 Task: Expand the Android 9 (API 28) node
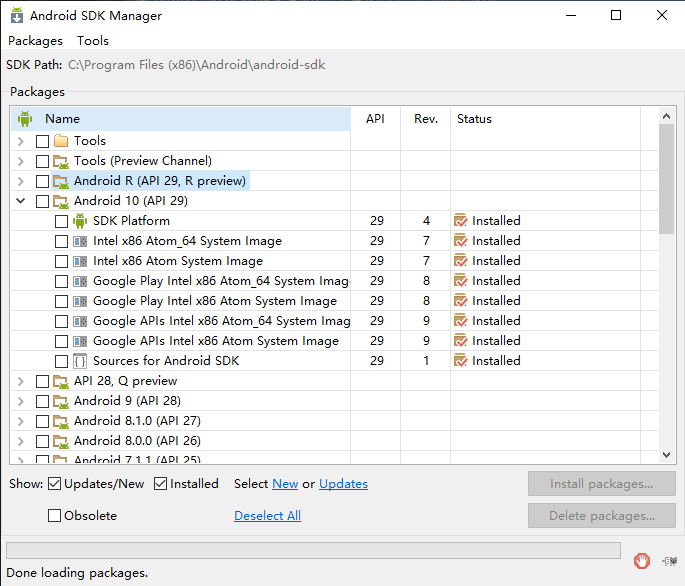point(20,401)
